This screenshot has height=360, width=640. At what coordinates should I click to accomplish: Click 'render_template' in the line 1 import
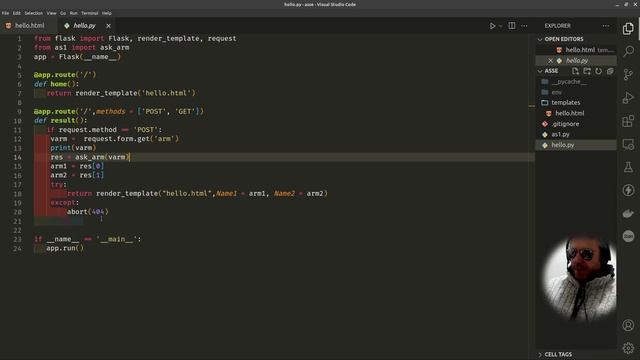(x=168, y=38)
